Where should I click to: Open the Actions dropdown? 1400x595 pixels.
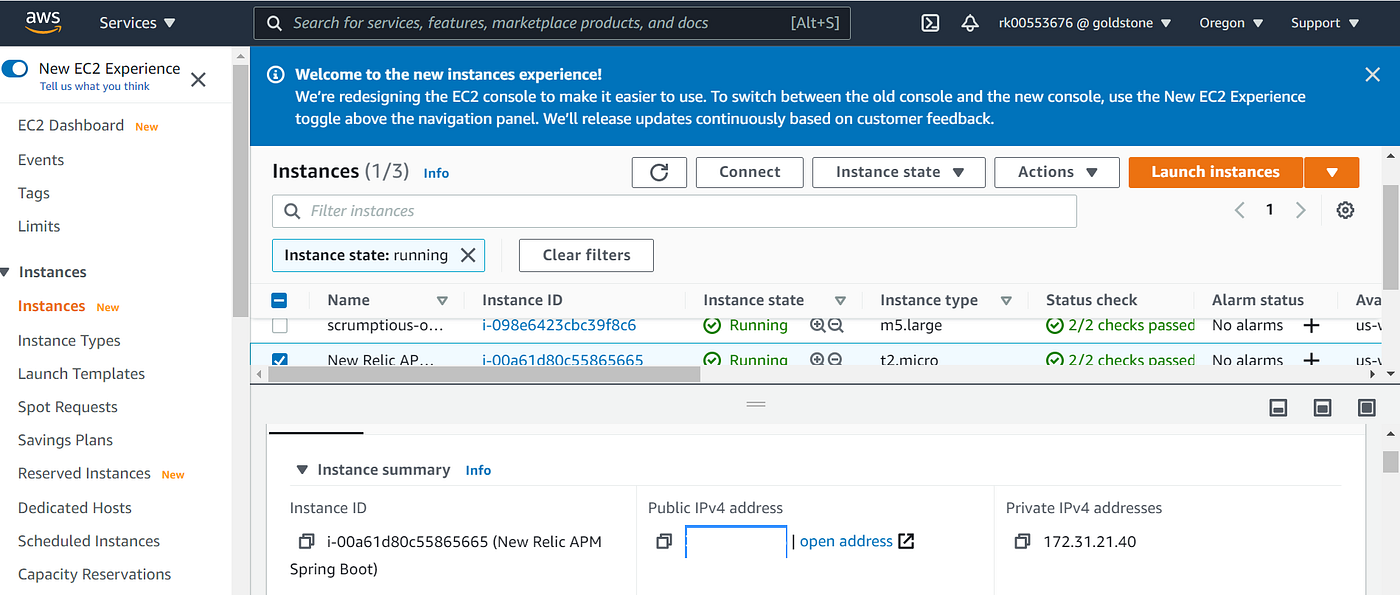1057,172
